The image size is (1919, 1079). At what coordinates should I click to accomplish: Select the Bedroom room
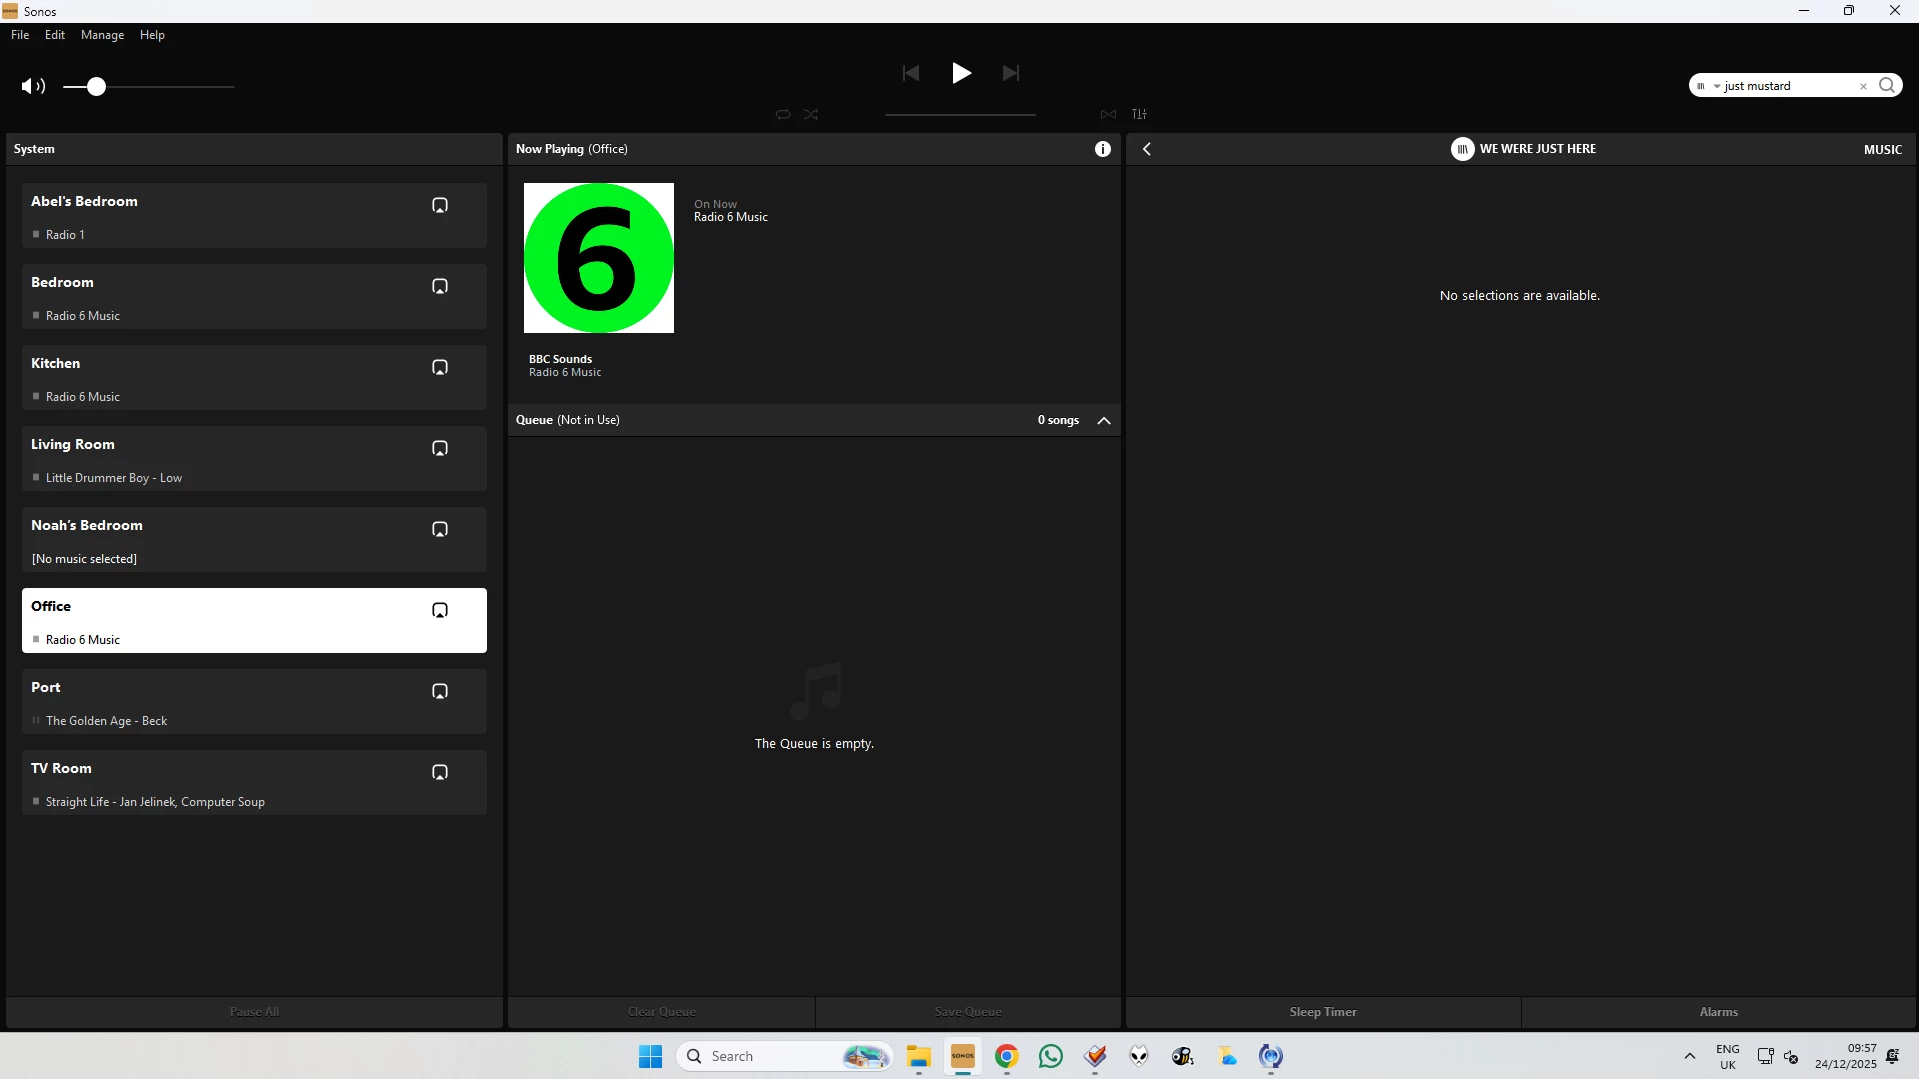(x=254, y=296)
